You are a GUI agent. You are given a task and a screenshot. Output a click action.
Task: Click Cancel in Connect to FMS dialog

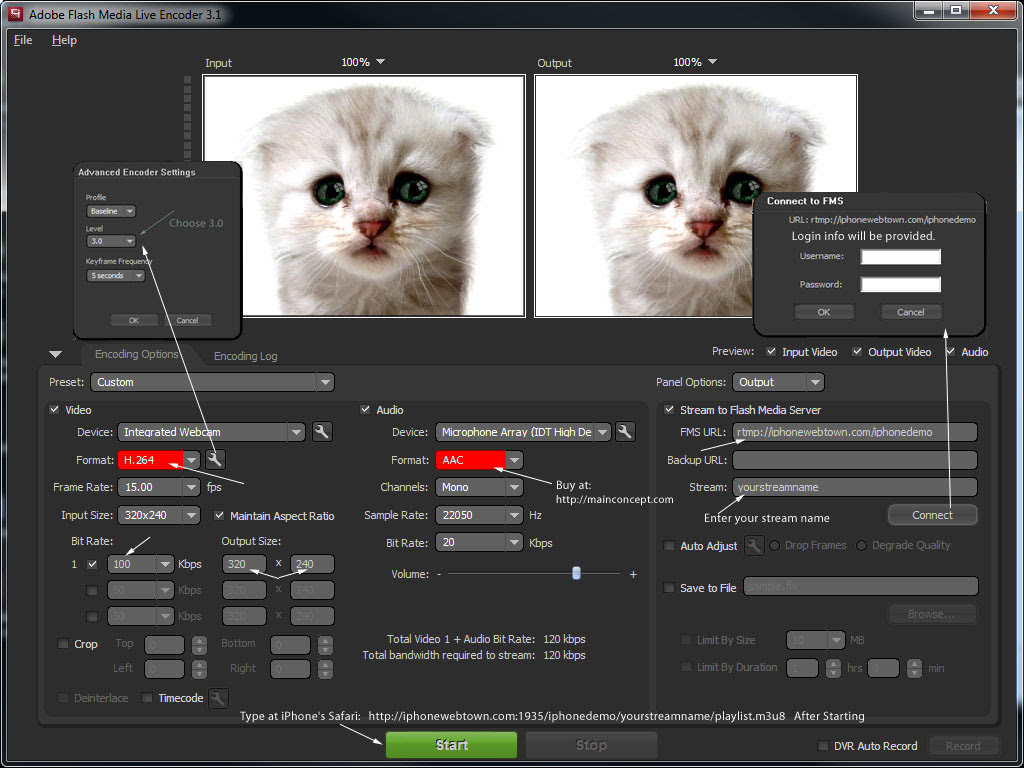910,312
